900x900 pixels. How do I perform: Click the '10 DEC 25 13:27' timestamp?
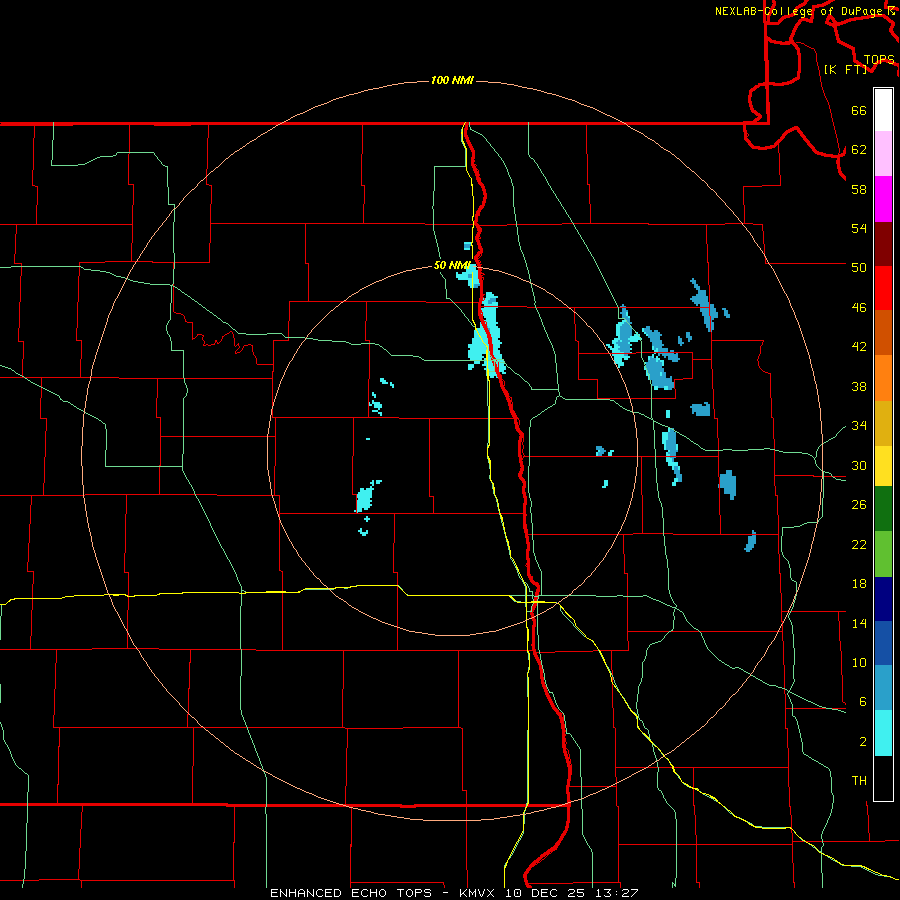pyautogui.click(x=572, y=893)
